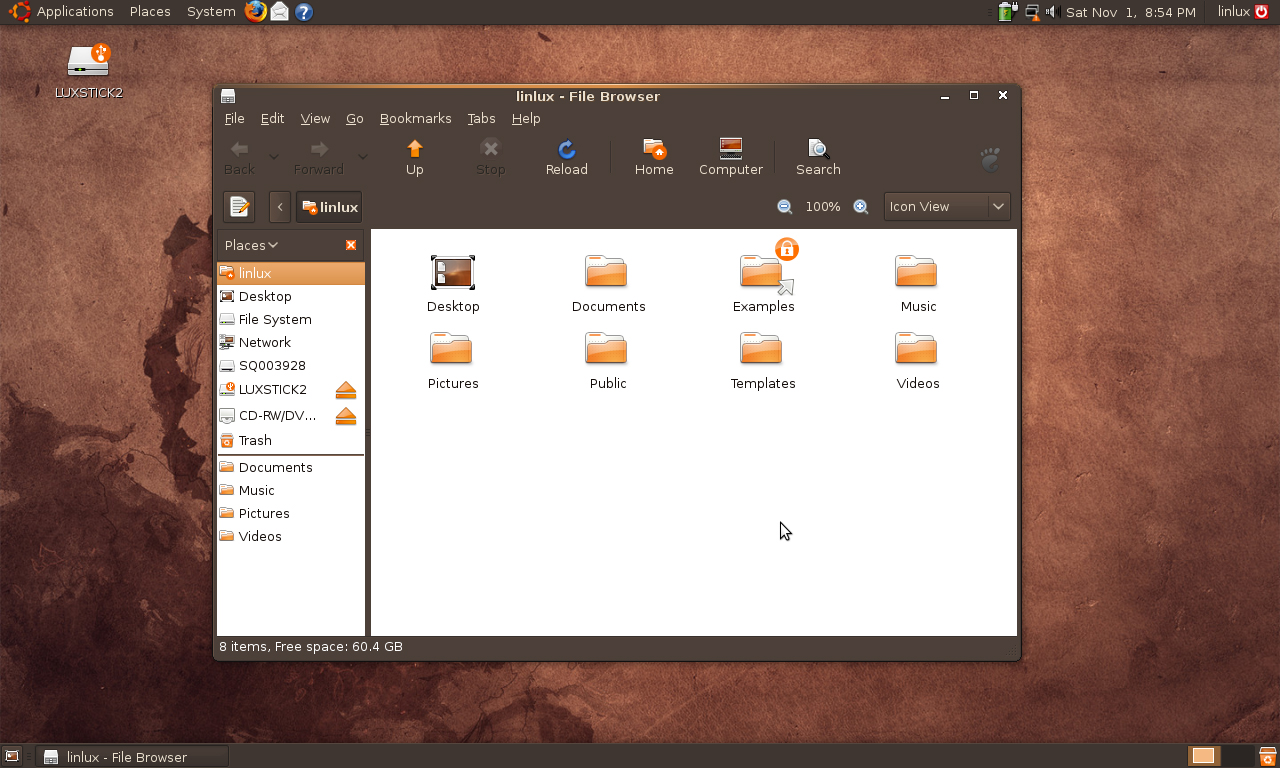The width and height of the screenshot is (1280, 768).
Task: Open Network in the sidebar
Action: 291,342
